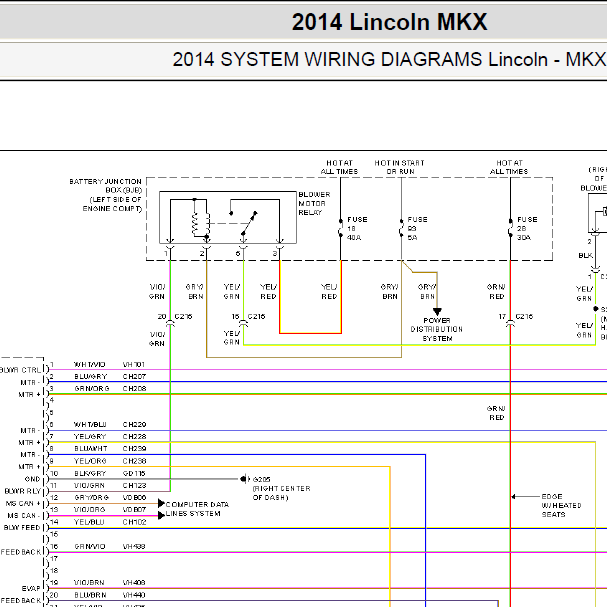Select the "(RIGHT CENTER OF DASH)" note

[x=281, y=493]
